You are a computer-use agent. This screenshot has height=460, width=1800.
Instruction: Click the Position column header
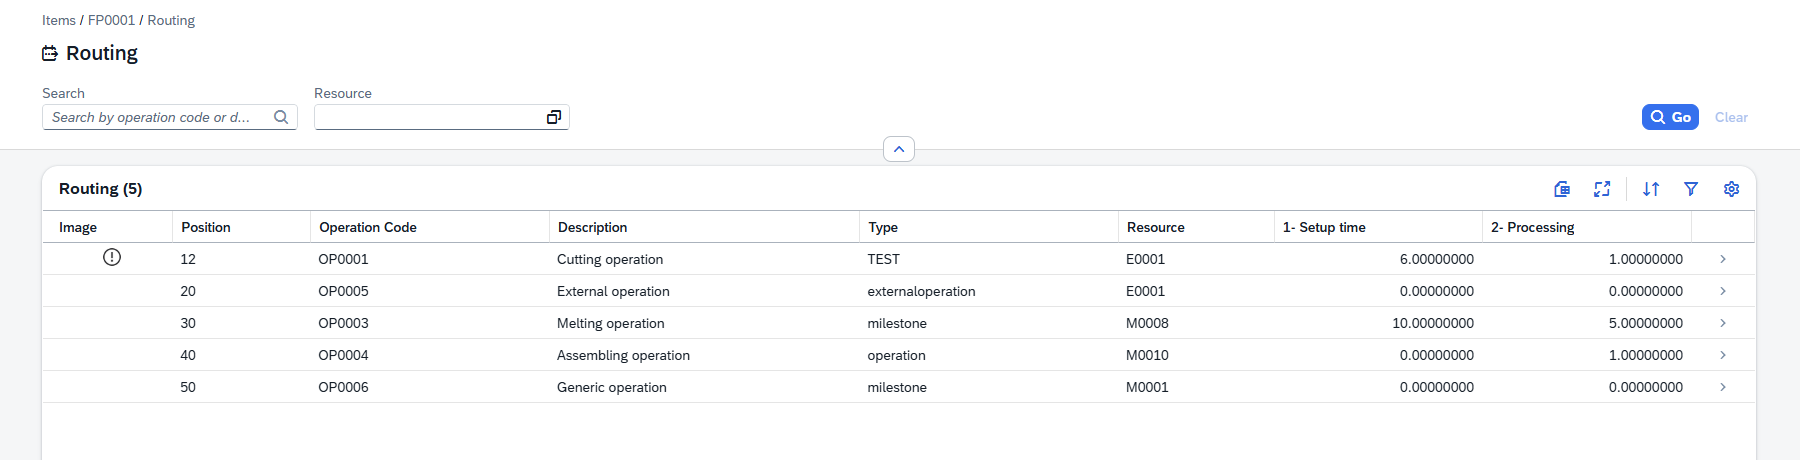[242, 227]
